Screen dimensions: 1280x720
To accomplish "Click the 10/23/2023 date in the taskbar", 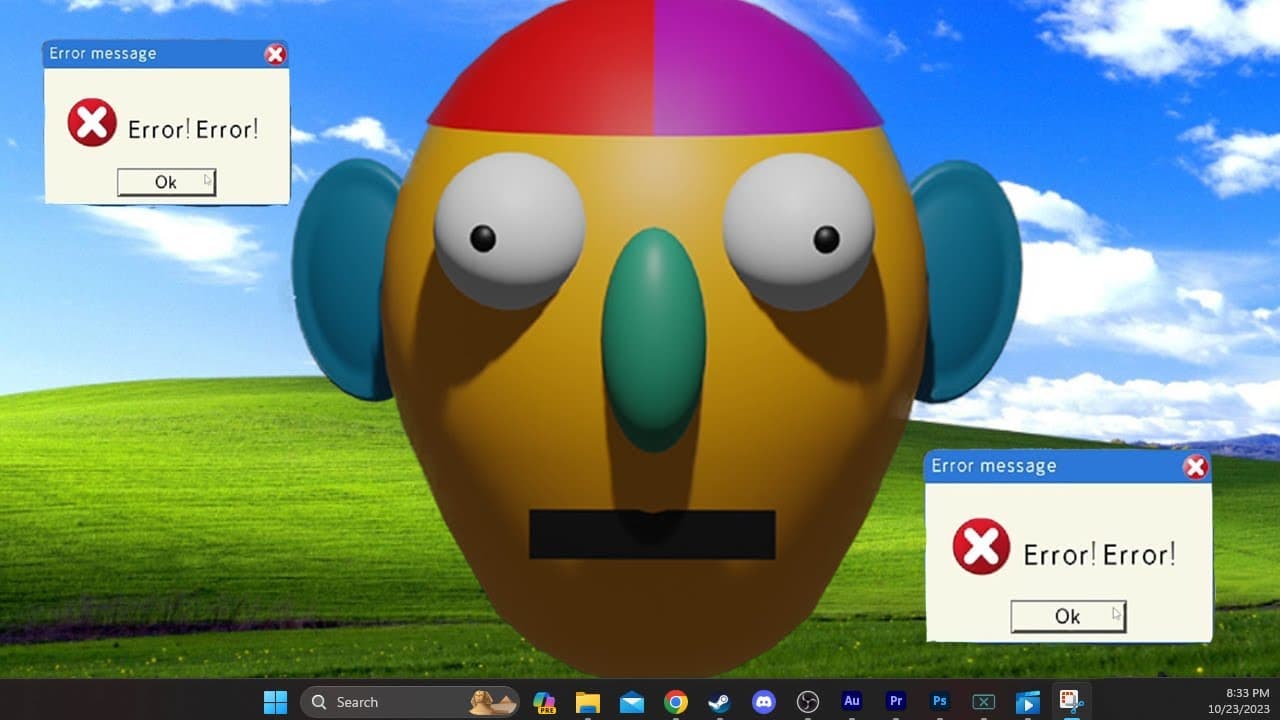I will (1238, 709).
